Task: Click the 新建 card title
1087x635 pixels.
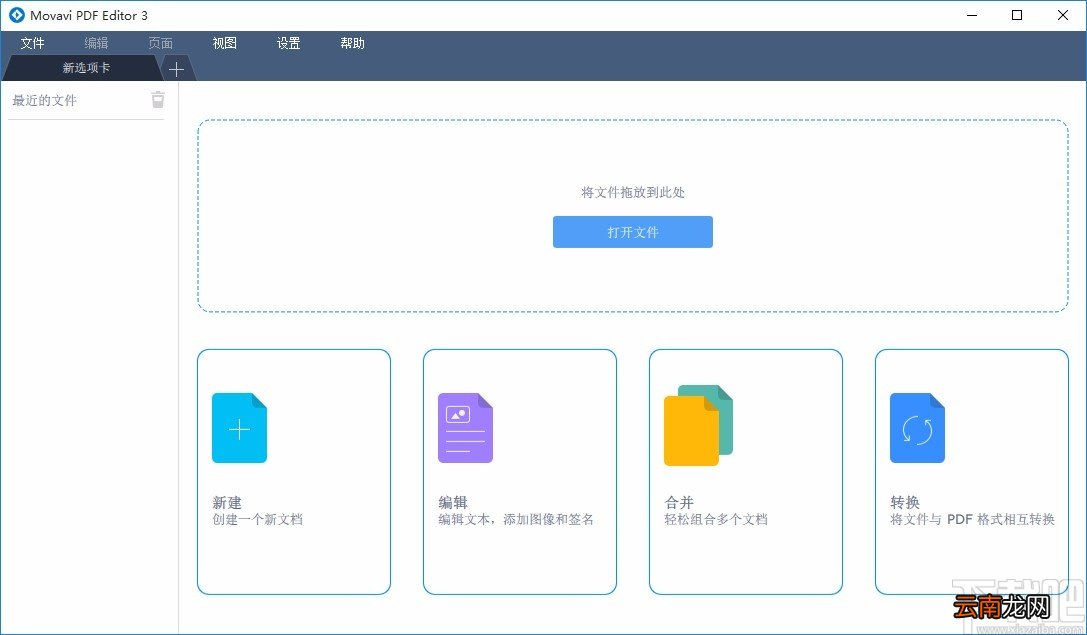Action: click(227, 502)
